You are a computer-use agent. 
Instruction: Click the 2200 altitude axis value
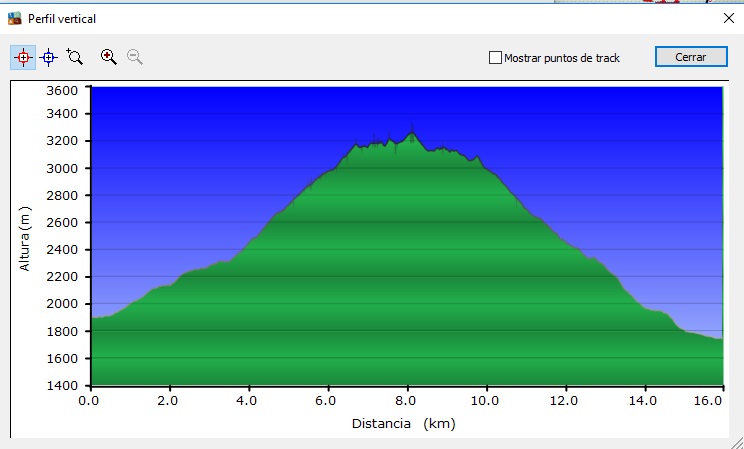click(x=62, y=277)
